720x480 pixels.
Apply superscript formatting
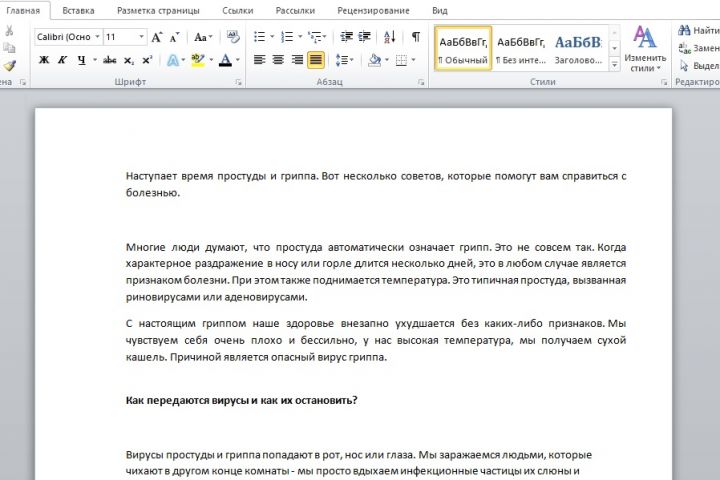[147, 60]
